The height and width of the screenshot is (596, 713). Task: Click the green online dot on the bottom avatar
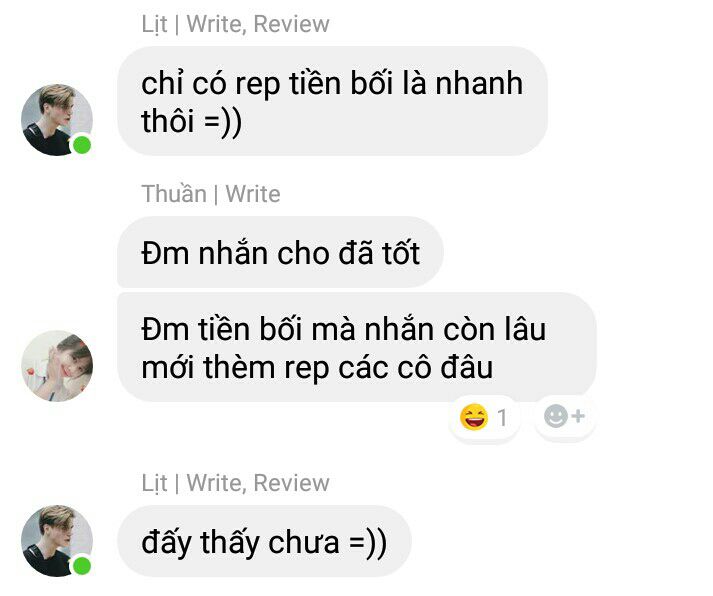click(x=82, y=566)
